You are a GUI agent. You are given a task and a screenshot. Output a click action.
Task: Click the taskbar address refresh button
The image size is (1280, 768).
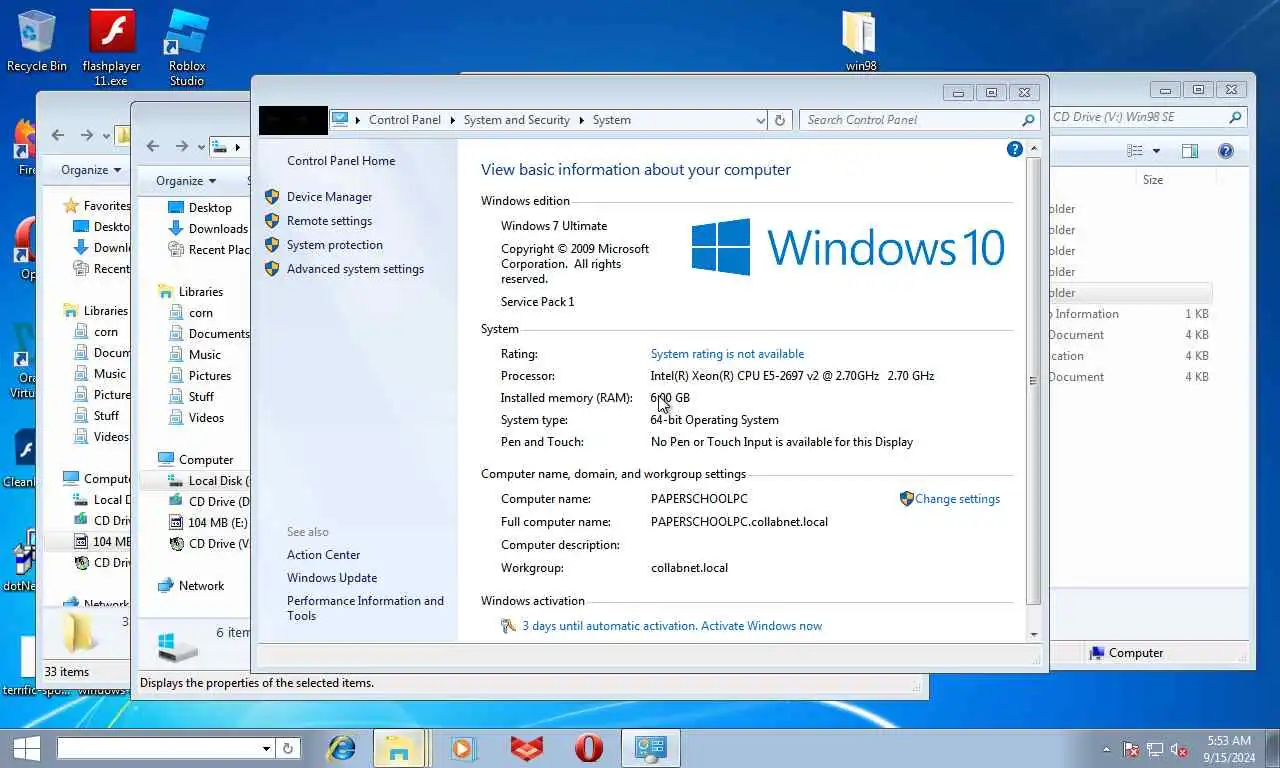point(287,748)
